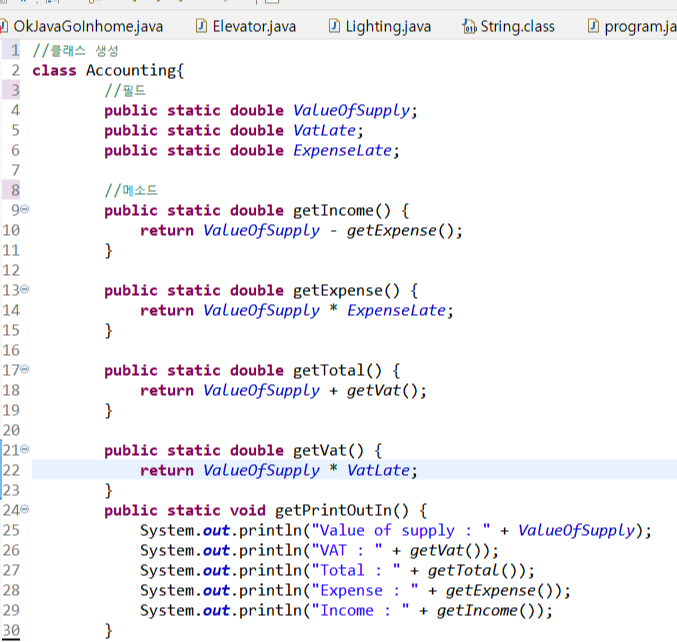
Task: Click the class keyword on line 2
Action: point(54,71)
